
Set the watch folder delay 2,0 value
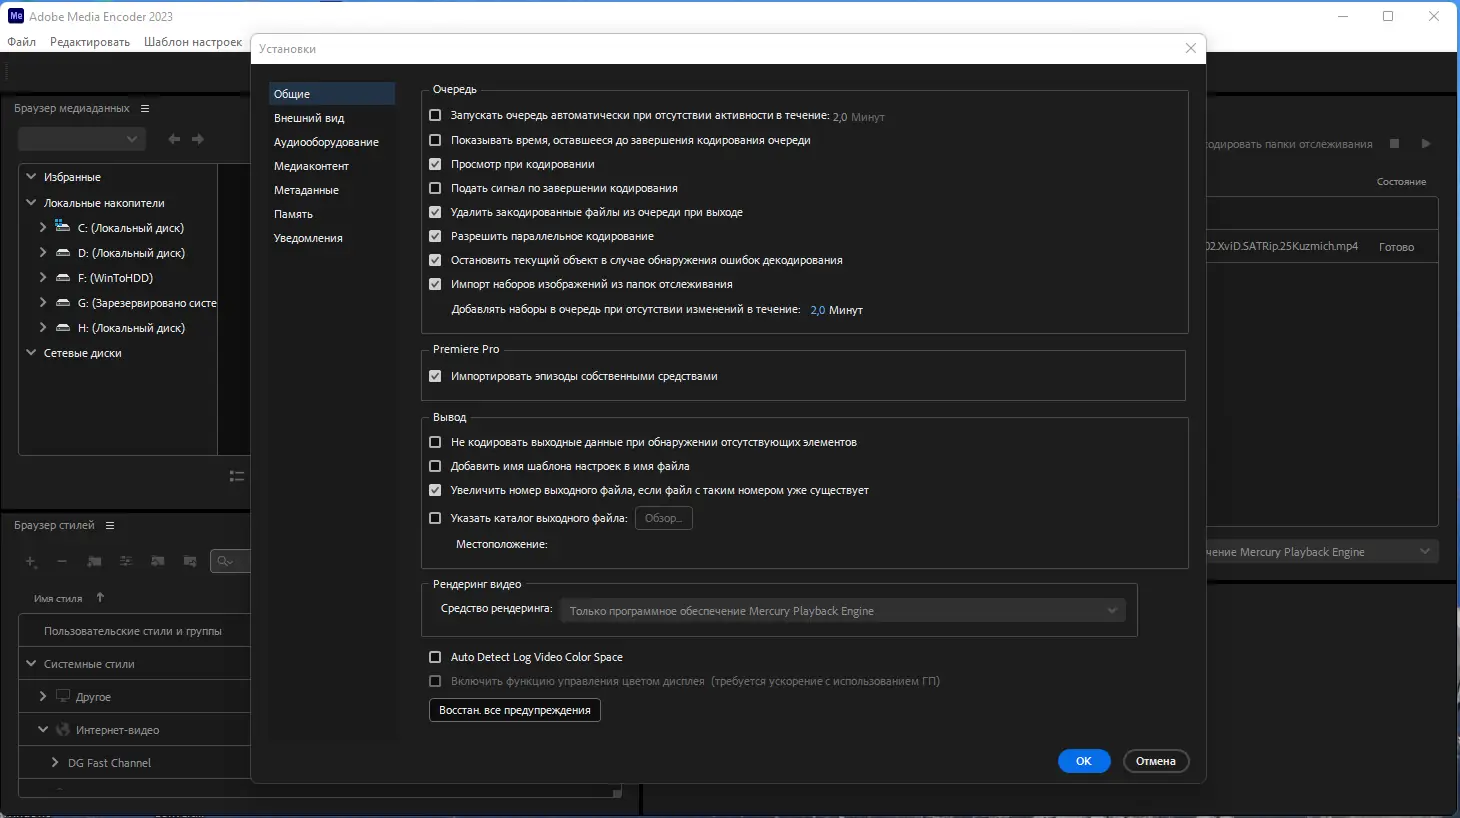[818, 310]
